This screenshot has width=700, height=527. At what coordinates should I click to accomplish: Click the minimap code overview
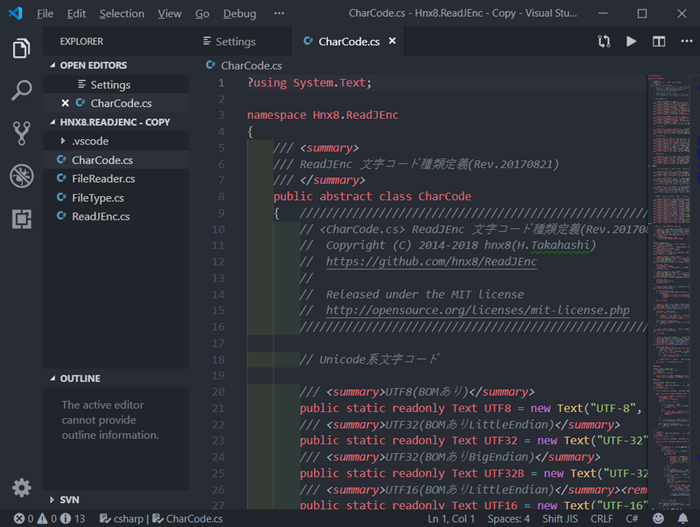tap(667, 200)
